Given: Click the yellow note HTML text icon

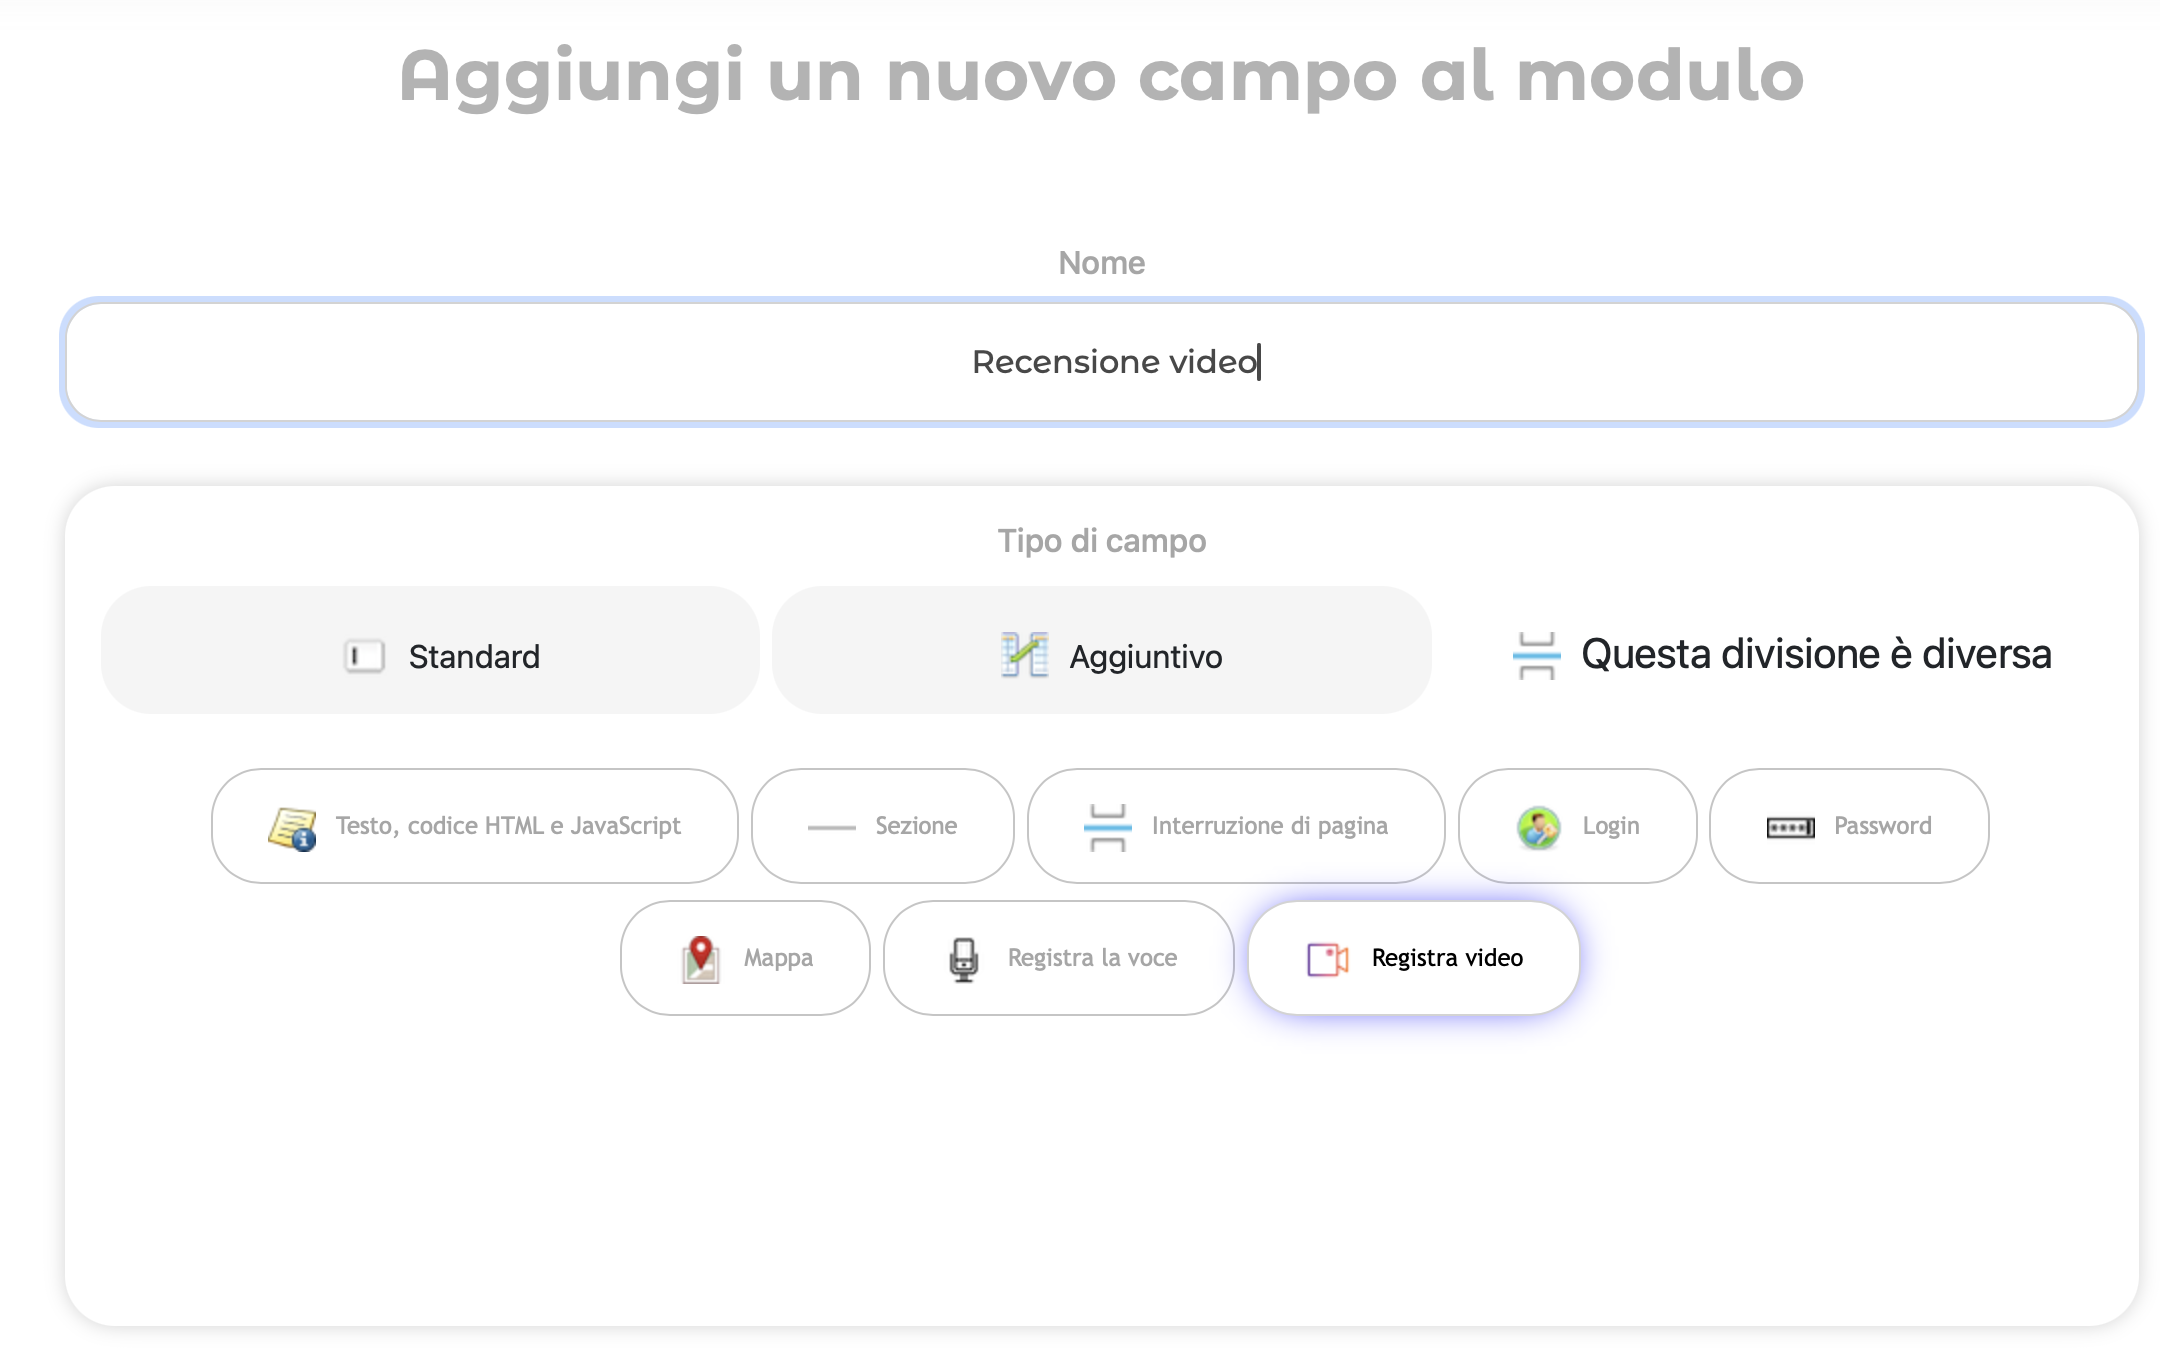Looking at the screenshot, I should (292, 828).
